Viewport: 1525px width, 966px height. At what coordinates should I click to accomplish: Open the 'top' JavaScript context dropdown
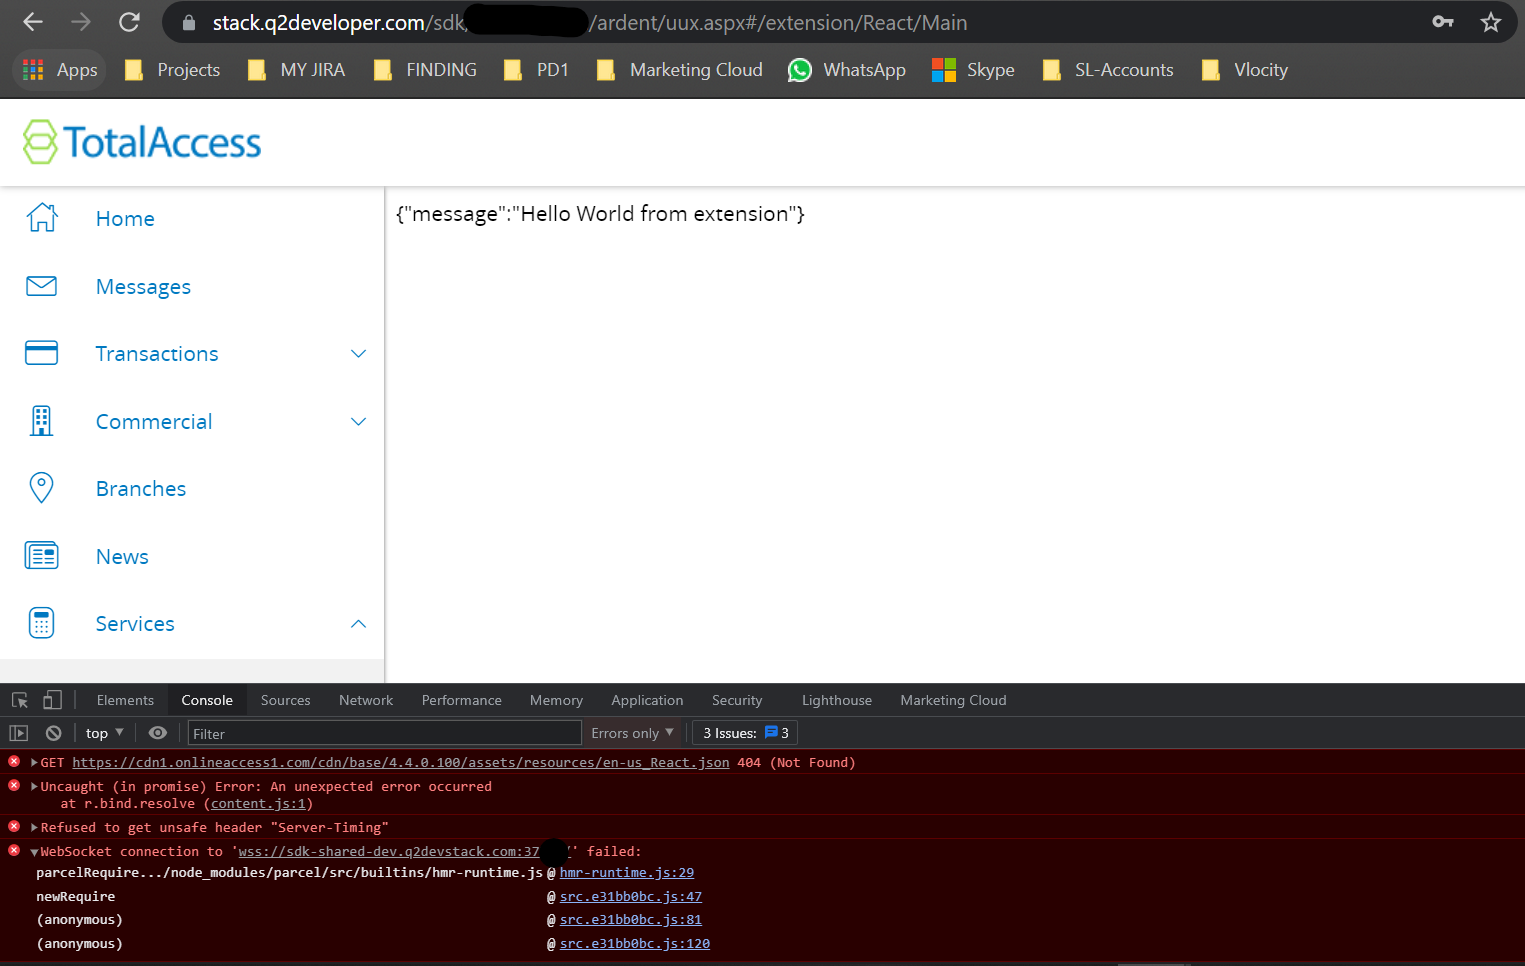click(104, 733)
